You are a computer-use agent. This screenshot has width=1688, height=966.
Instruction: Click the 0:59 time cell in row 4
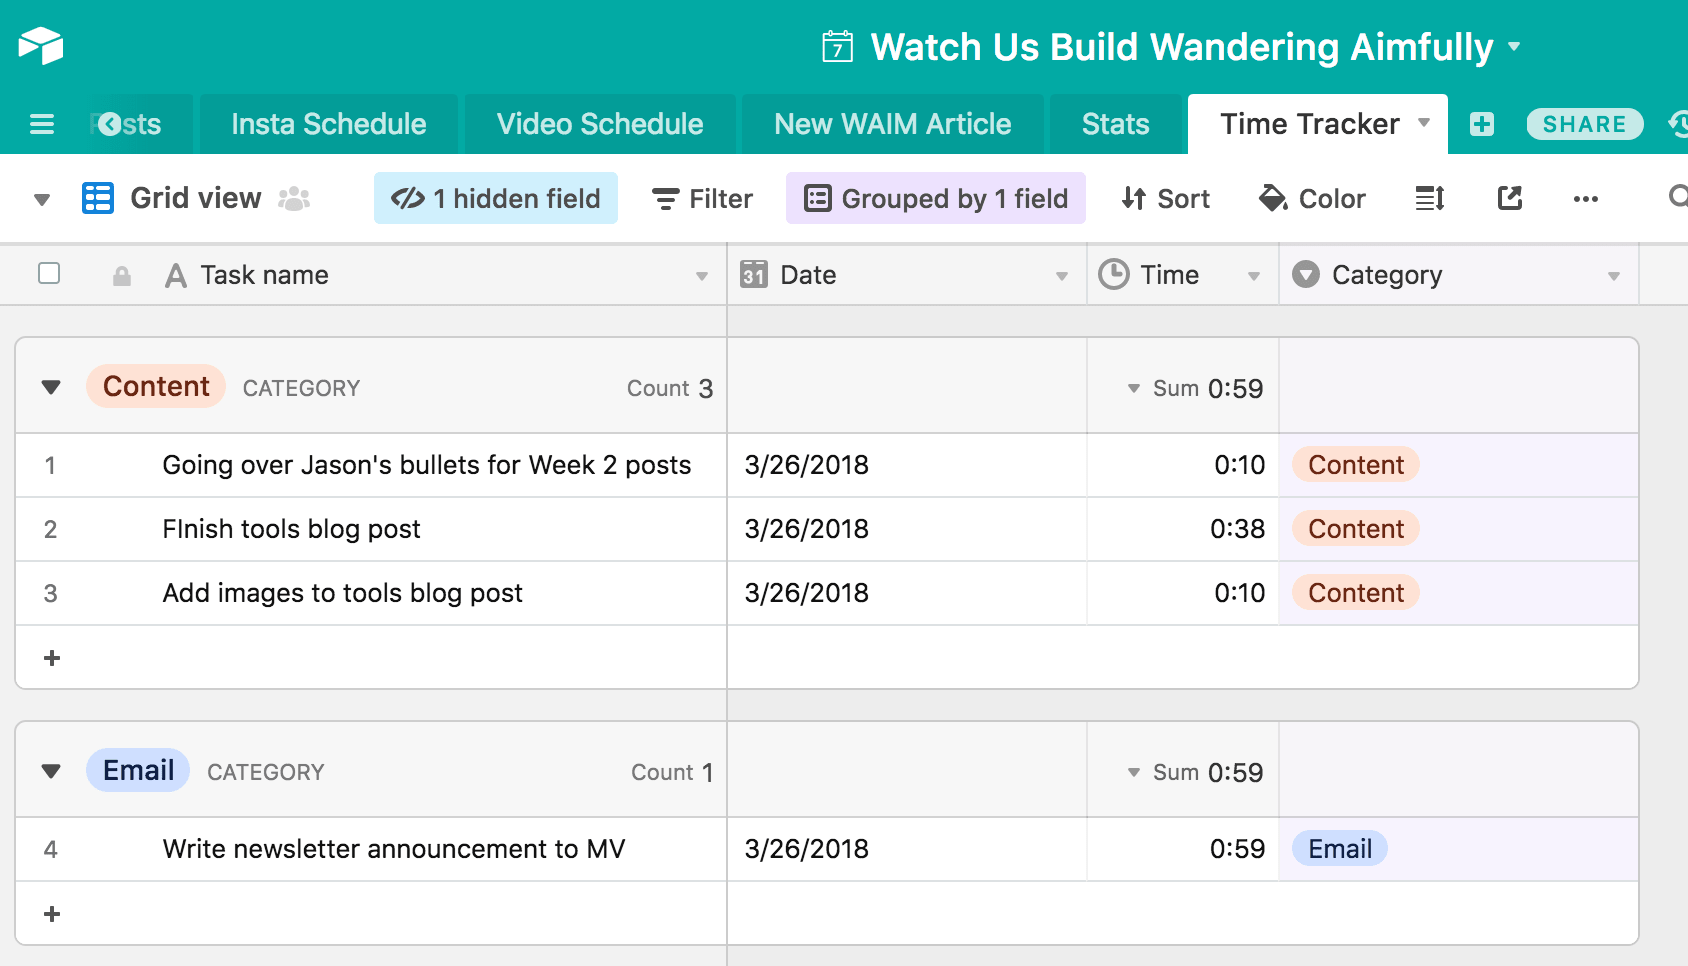(1183, 849)
